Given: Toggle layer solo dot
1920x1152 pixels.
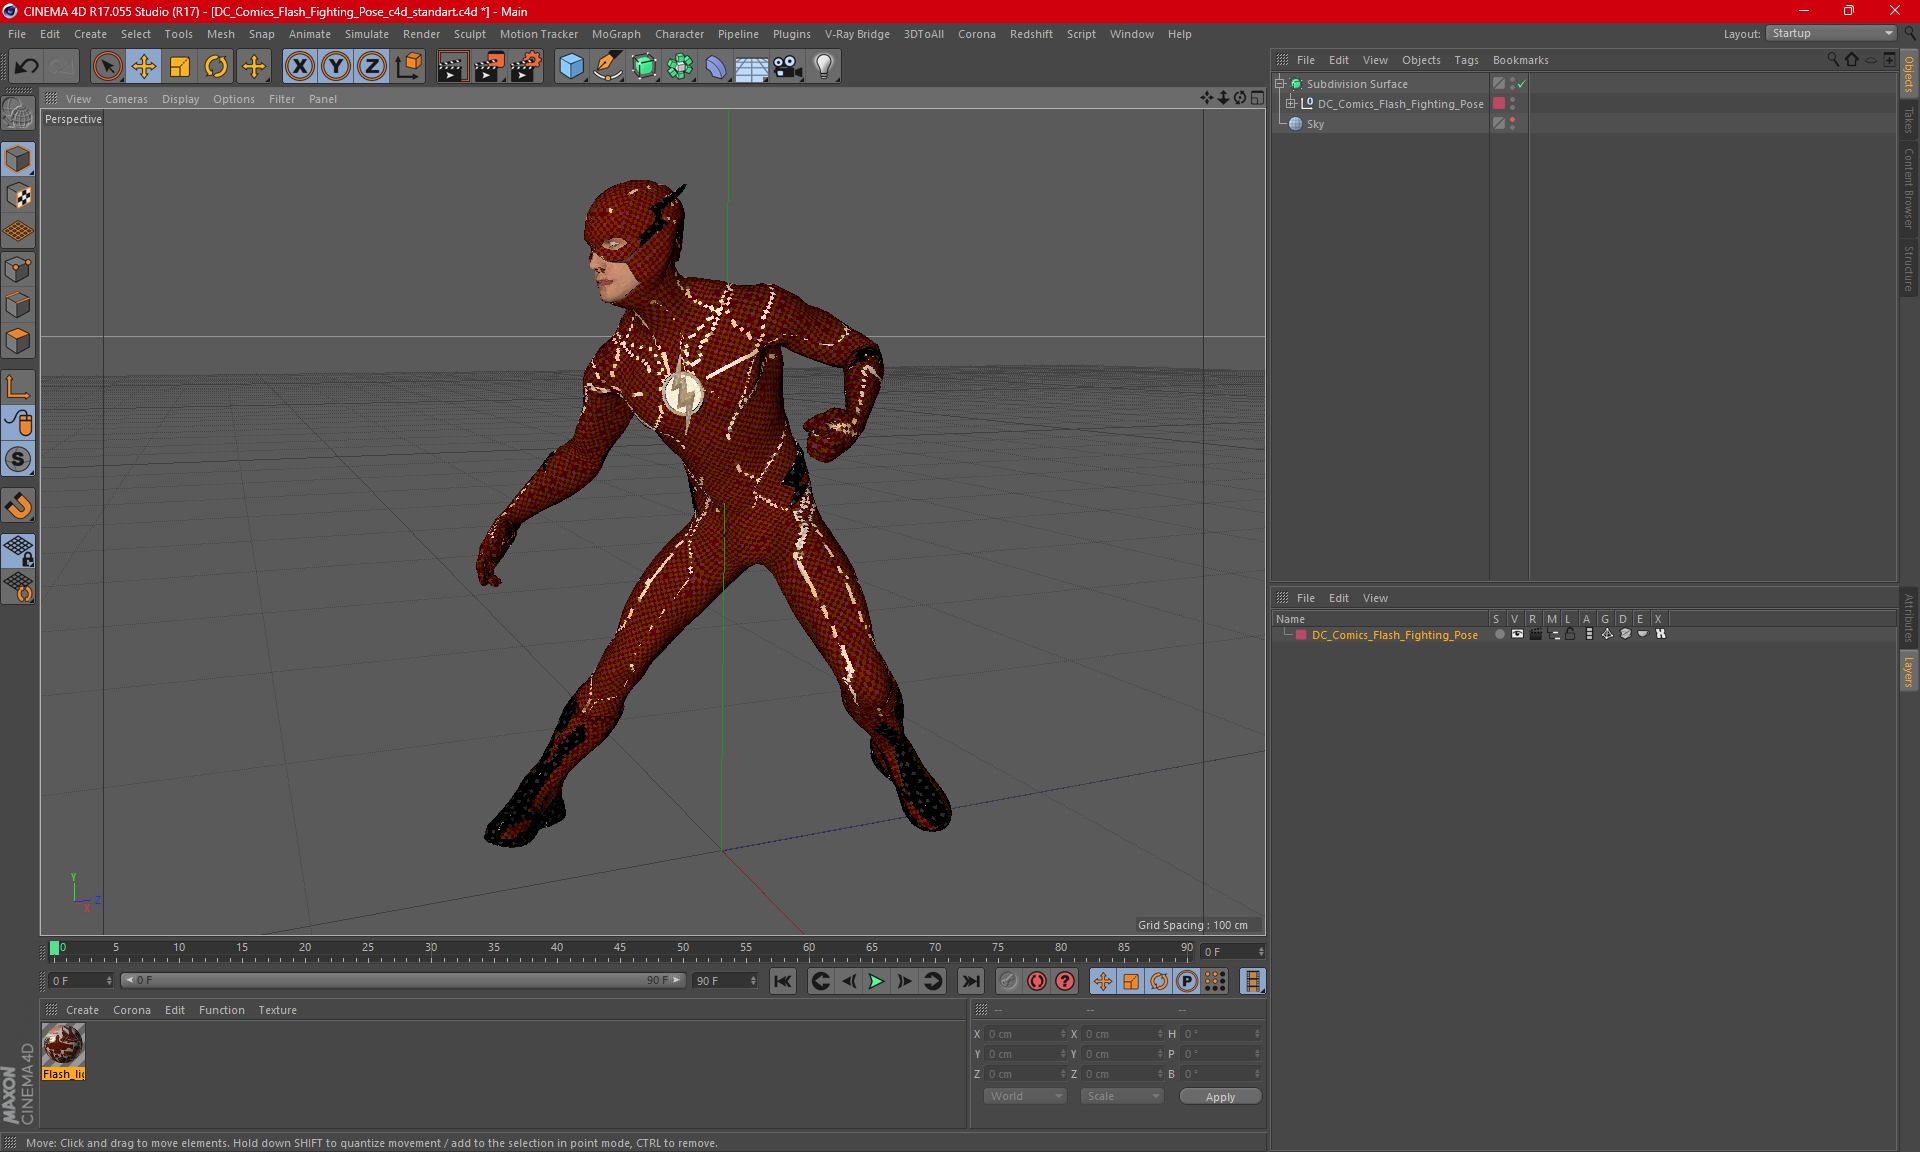Looking at the screenshot, I should click(1499, 634).
